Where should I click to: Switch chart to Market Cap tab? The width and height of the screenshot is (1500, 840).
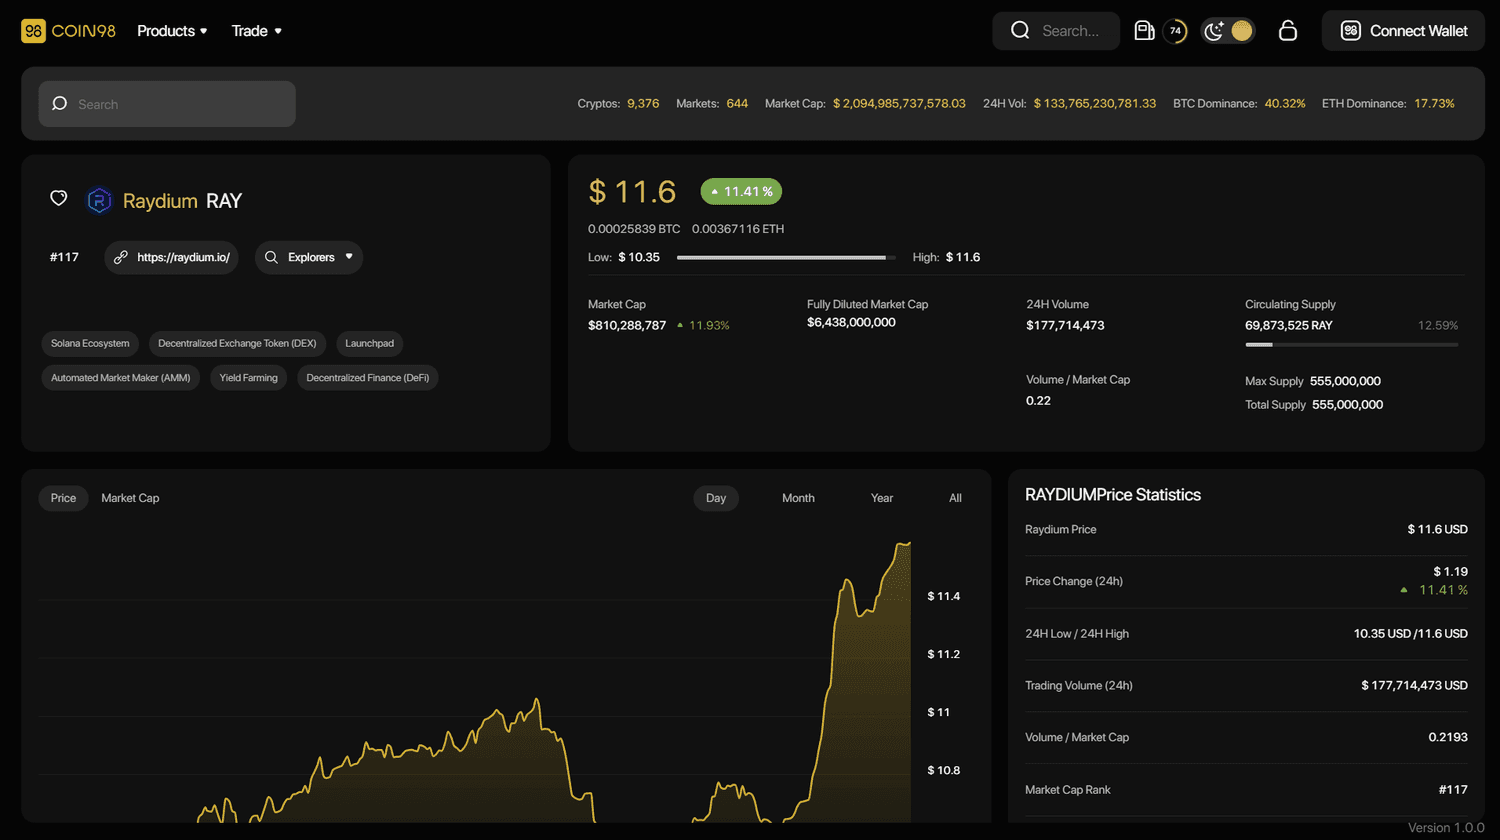(130, 498)
